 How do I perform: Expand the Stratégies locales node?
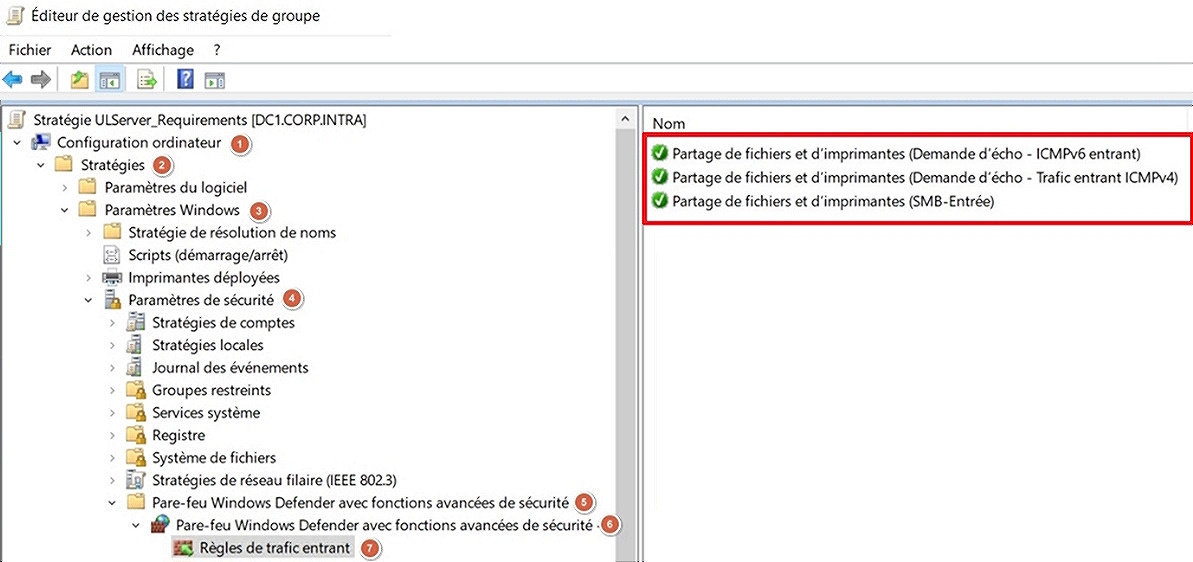[x=113, y=345]
